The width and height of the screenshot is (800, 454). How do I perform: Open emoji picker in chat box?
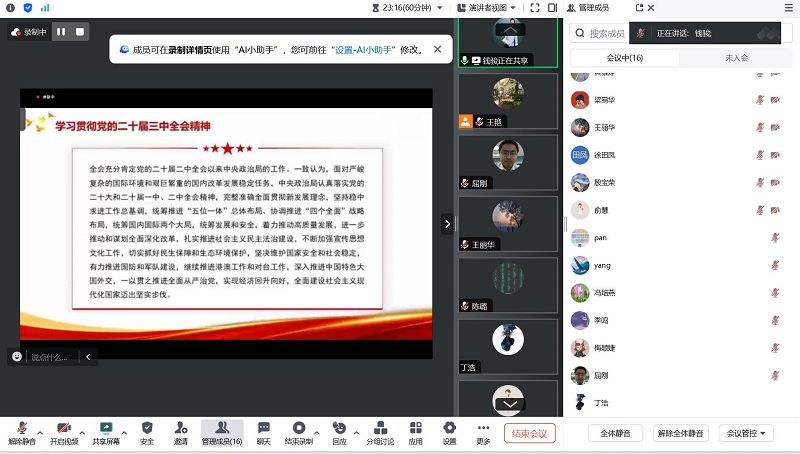click(x=17, y=357)
